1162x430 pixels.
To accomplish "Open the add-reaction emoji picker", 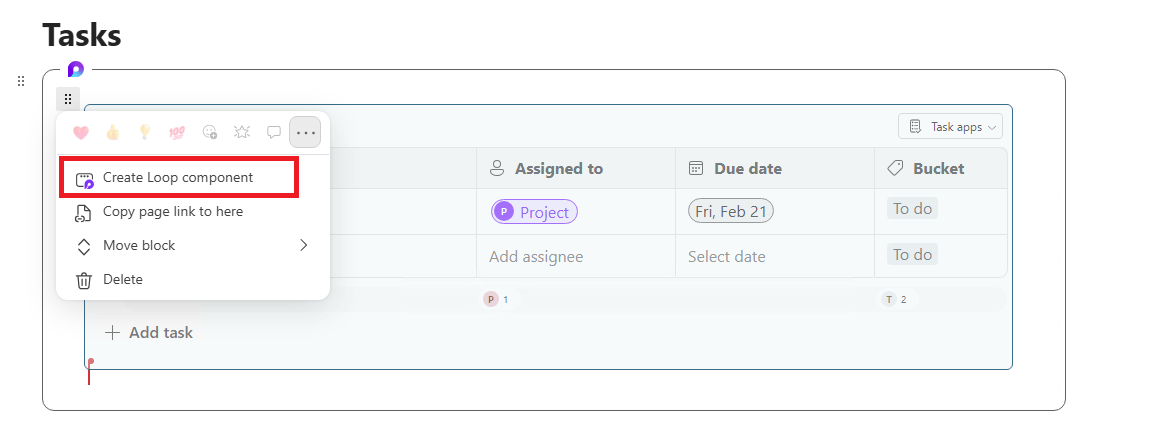I will coord(210,132).
